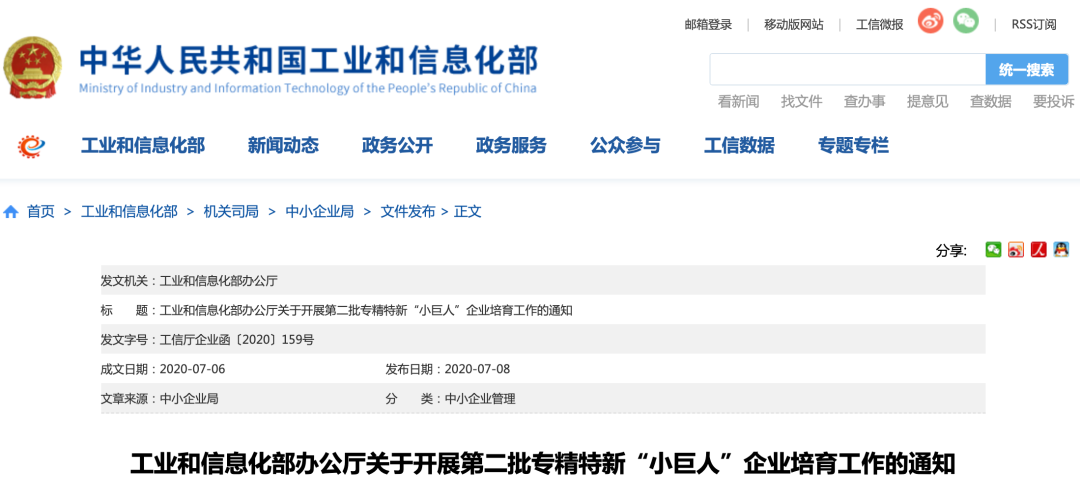
Task: Click the national emblem logo
Action: [x=31, y=68]
